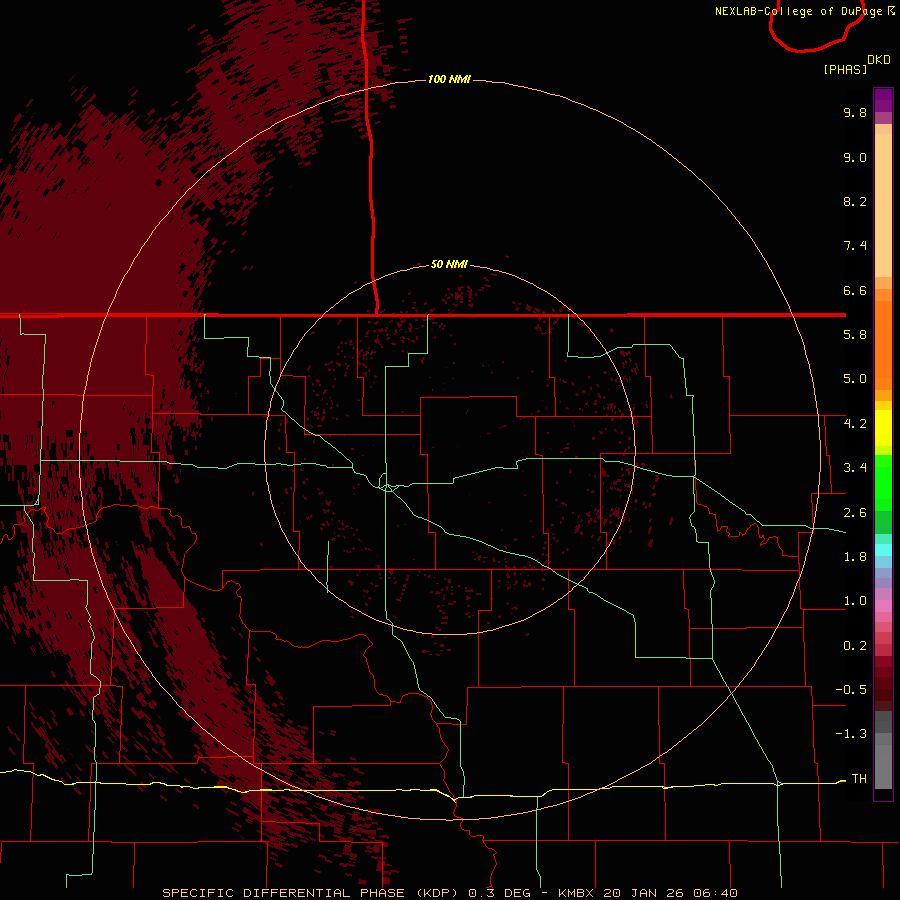900x900 pixels.
Task: Pick the light peach color scale segment
Action: 883,205
